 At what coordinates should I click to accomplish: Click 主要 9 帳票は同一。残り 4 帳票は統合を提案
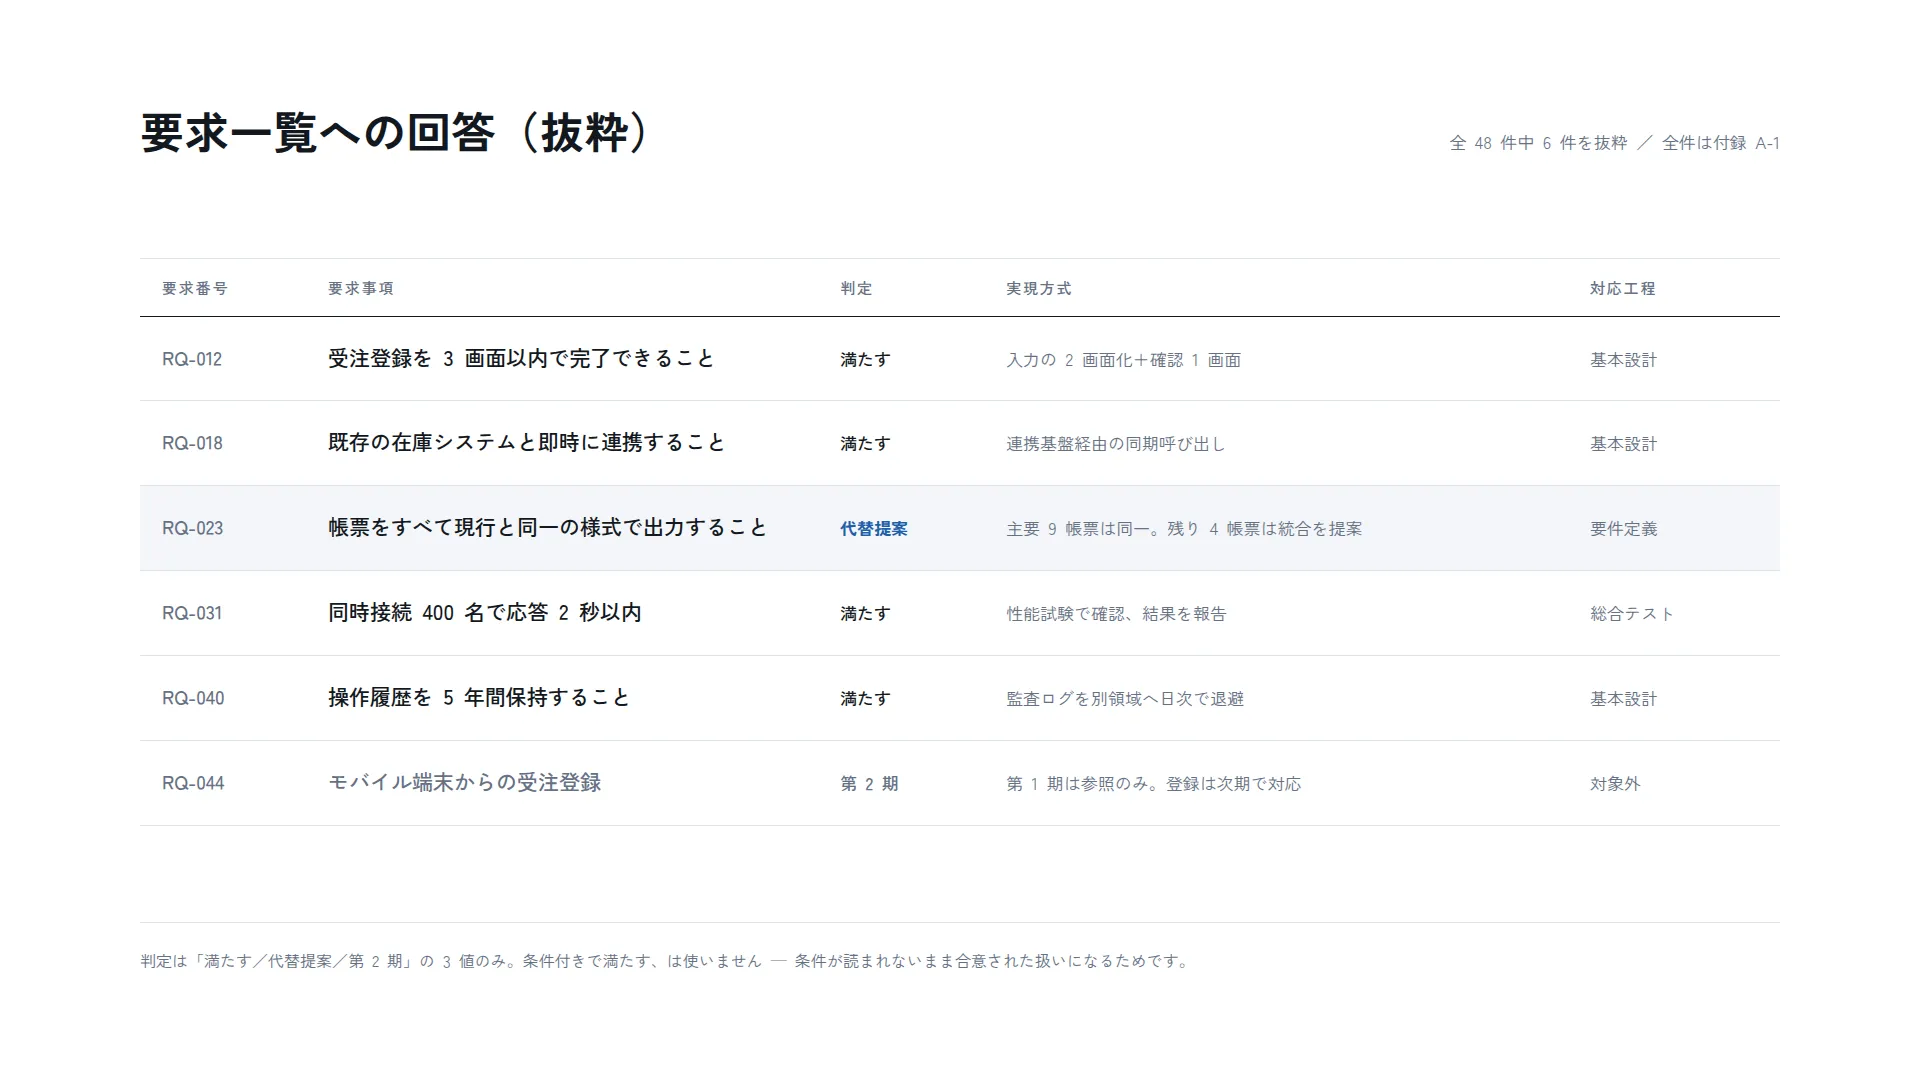coord(1184,528)
